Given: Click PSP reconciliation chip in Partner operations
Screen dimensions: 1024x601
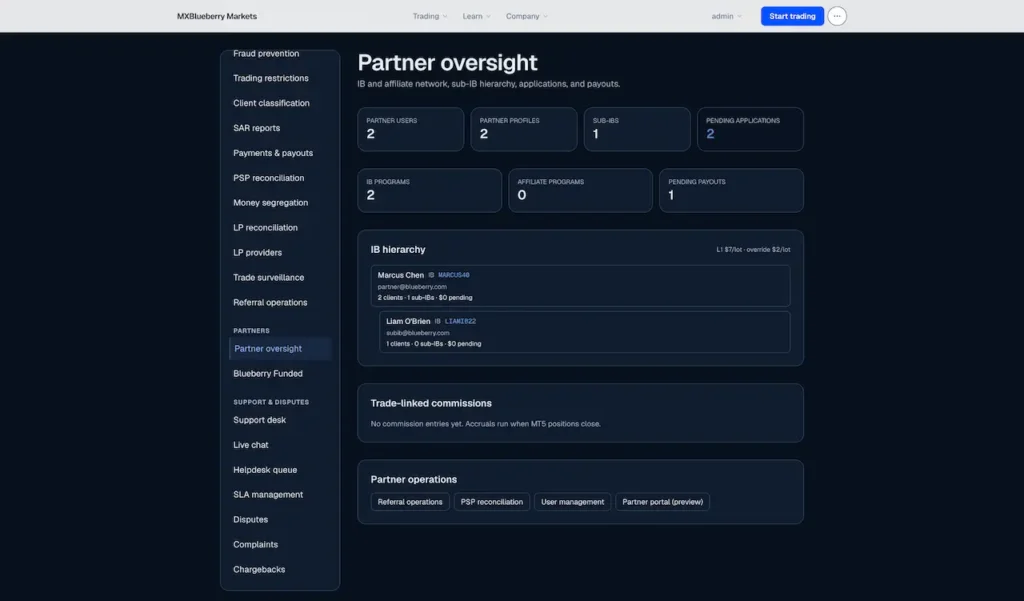Looking at the screenshot, I should (492, 502).
